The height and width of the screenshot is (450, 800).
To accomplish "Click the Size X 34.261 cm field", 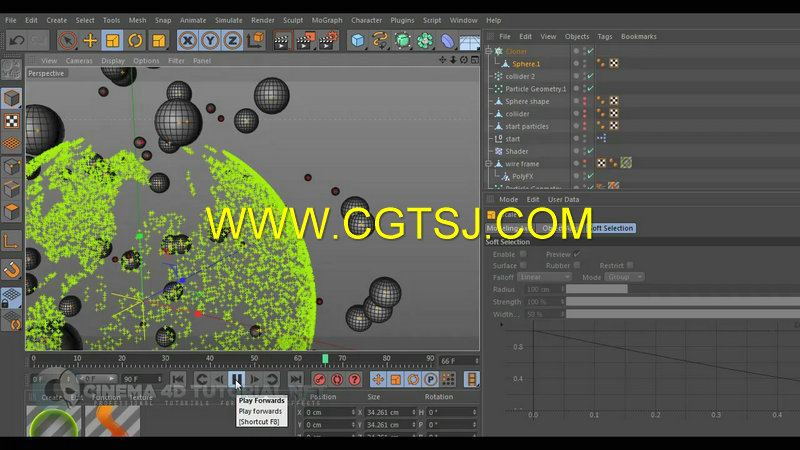I will pyautogui.click(x=389, y=412).
